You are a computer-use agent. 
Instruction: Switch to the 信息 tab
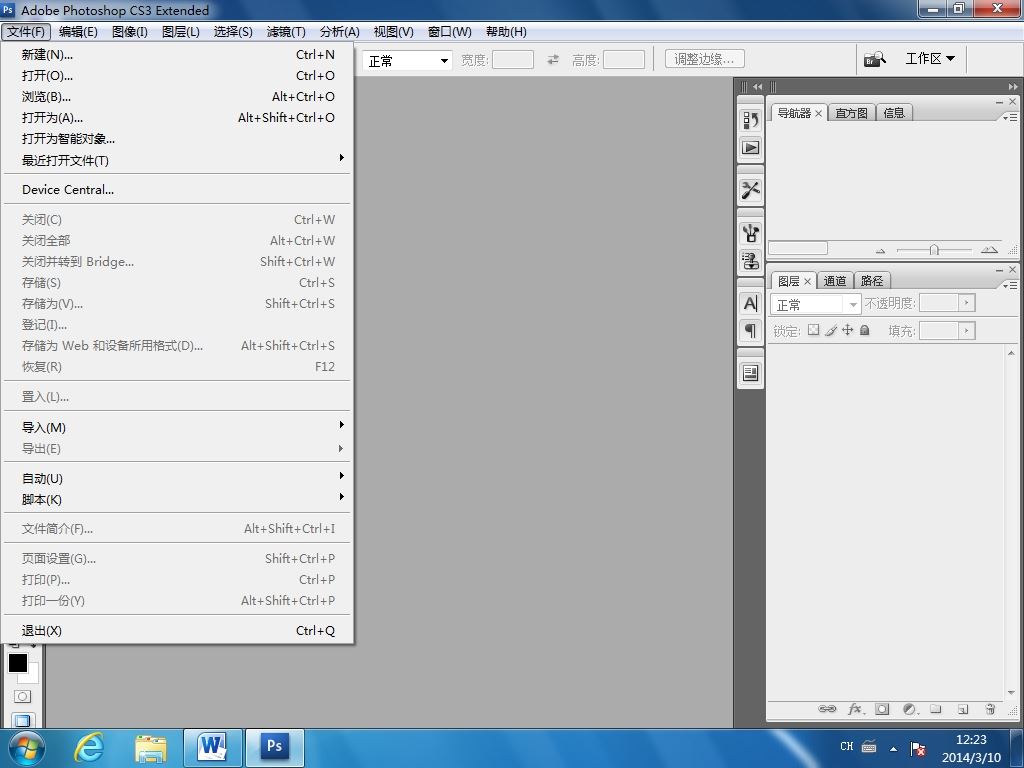tap(894, 113)
